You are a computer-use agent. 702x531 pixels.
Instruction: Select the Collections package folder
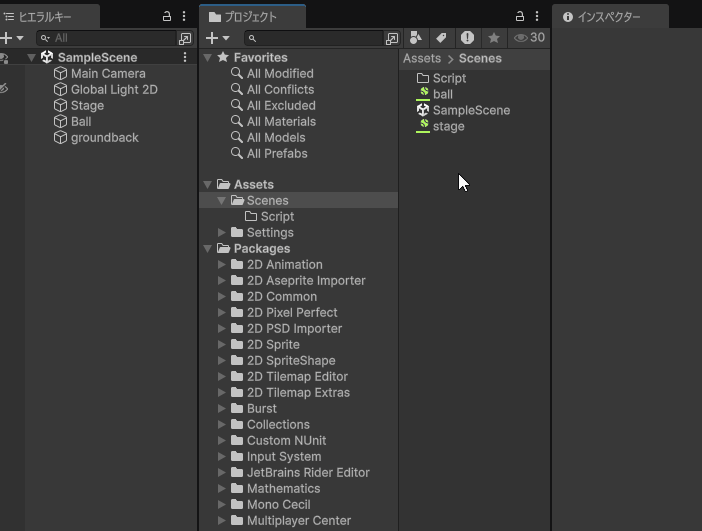278,424
